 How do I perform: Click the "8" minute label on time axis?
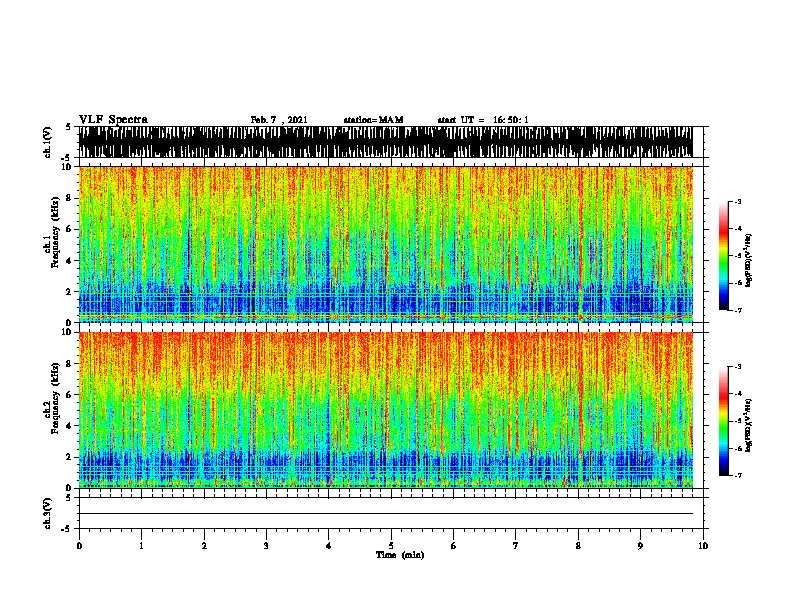pos(578,546)
